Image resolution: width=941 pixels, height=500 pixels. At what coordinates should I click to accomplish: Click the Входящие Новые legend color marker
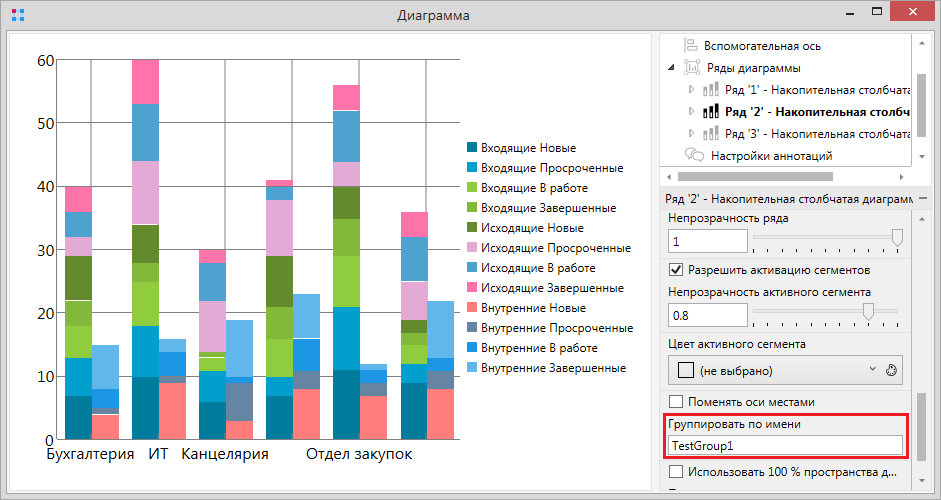point(473,148)
